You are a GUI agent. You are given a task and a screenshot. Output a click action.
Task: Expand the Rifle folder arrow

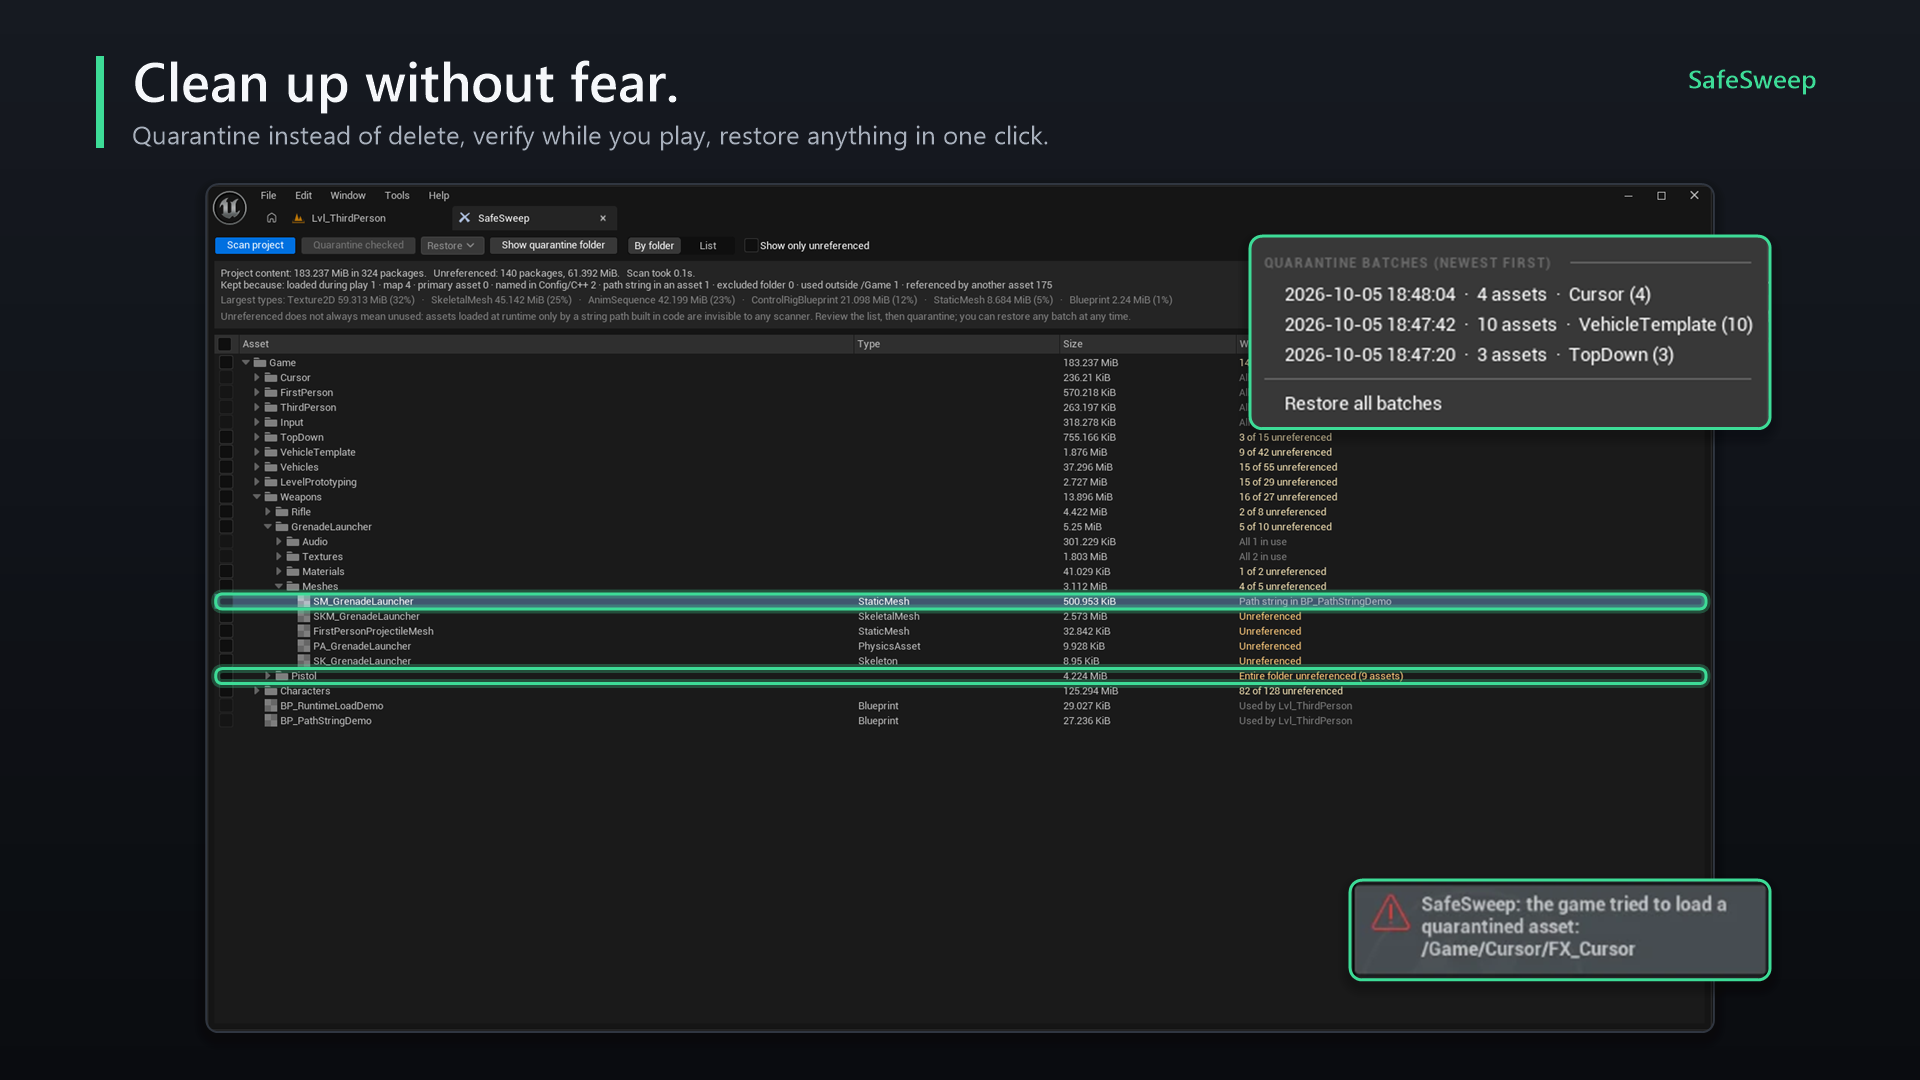[x=268, y=512]
